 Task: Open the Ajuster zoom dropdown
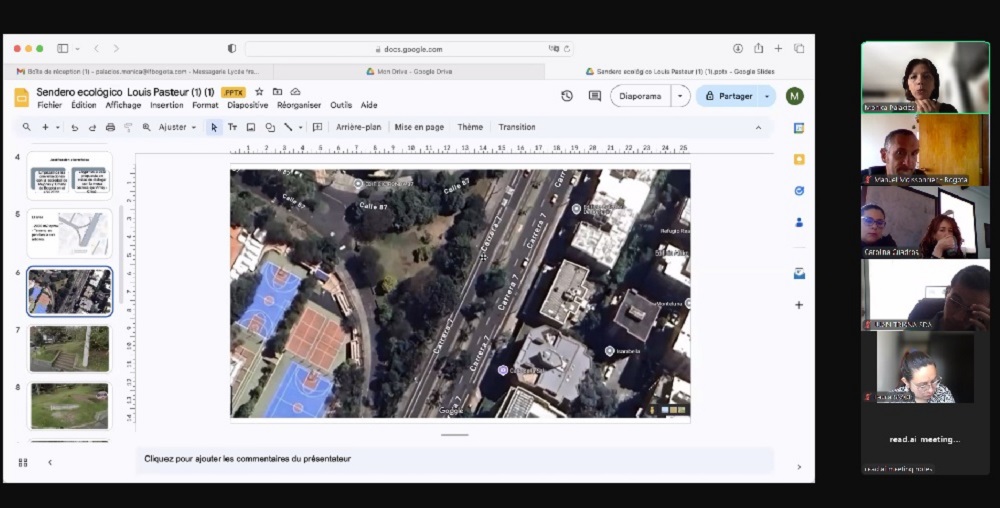click(x=179, y=127)
